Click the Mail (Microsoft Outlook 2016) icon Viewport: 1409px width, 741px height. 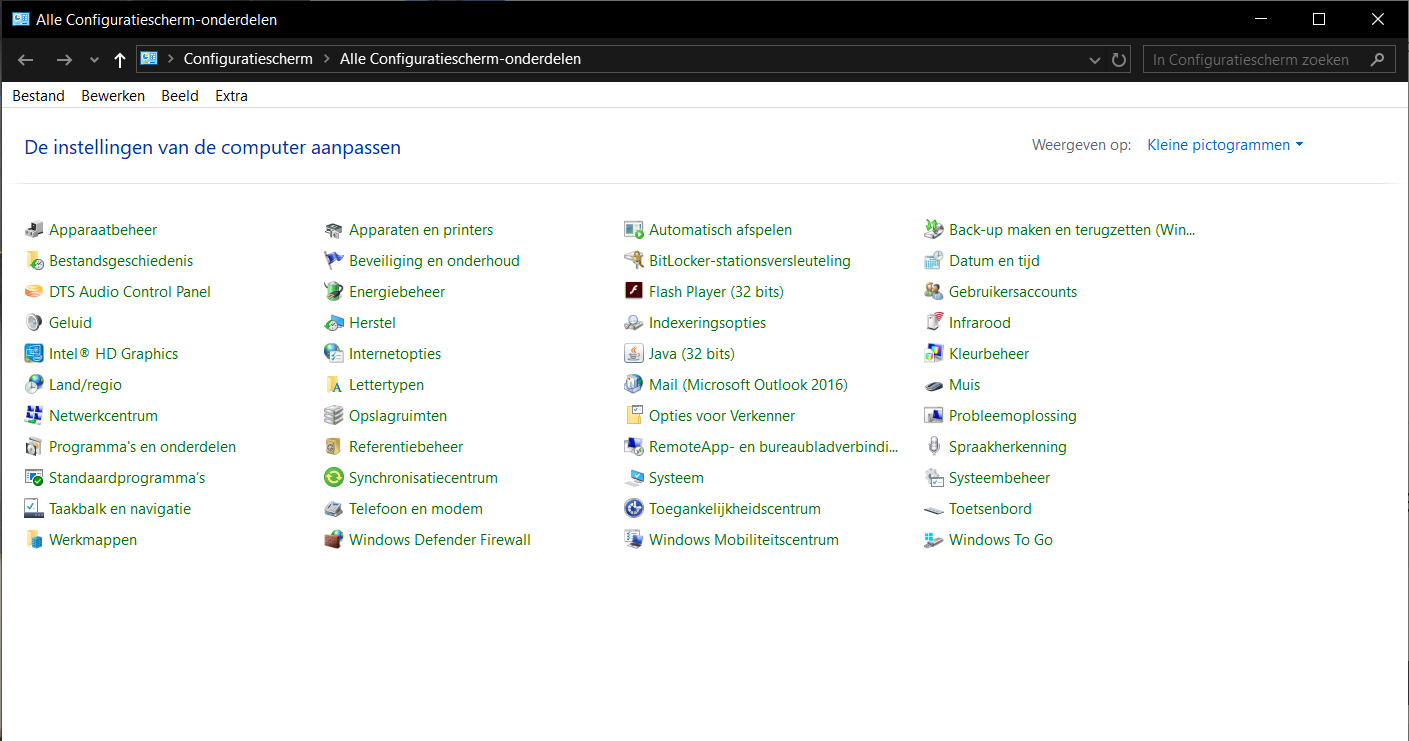[634, 385]
